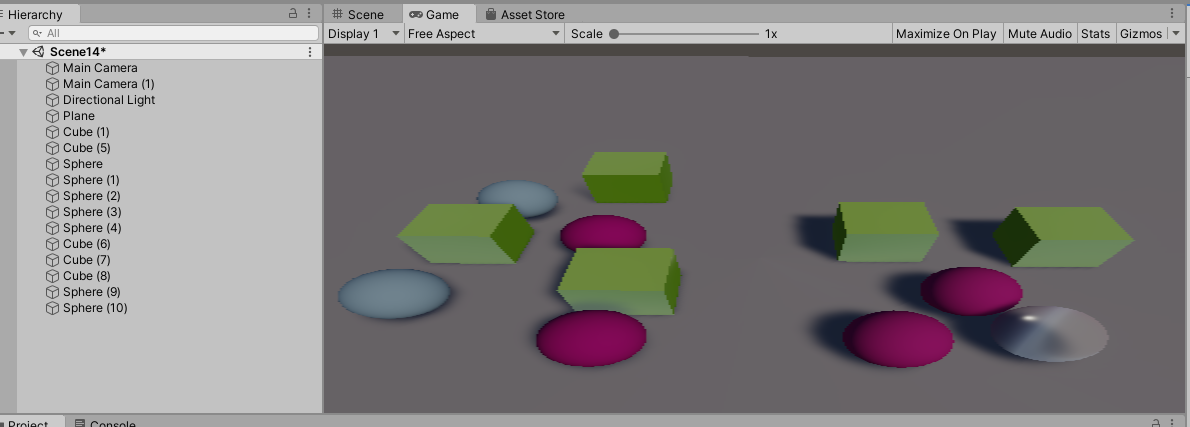1190x427 pixels.
Task: Click the cube icon beside Plane
Action: 52,116
